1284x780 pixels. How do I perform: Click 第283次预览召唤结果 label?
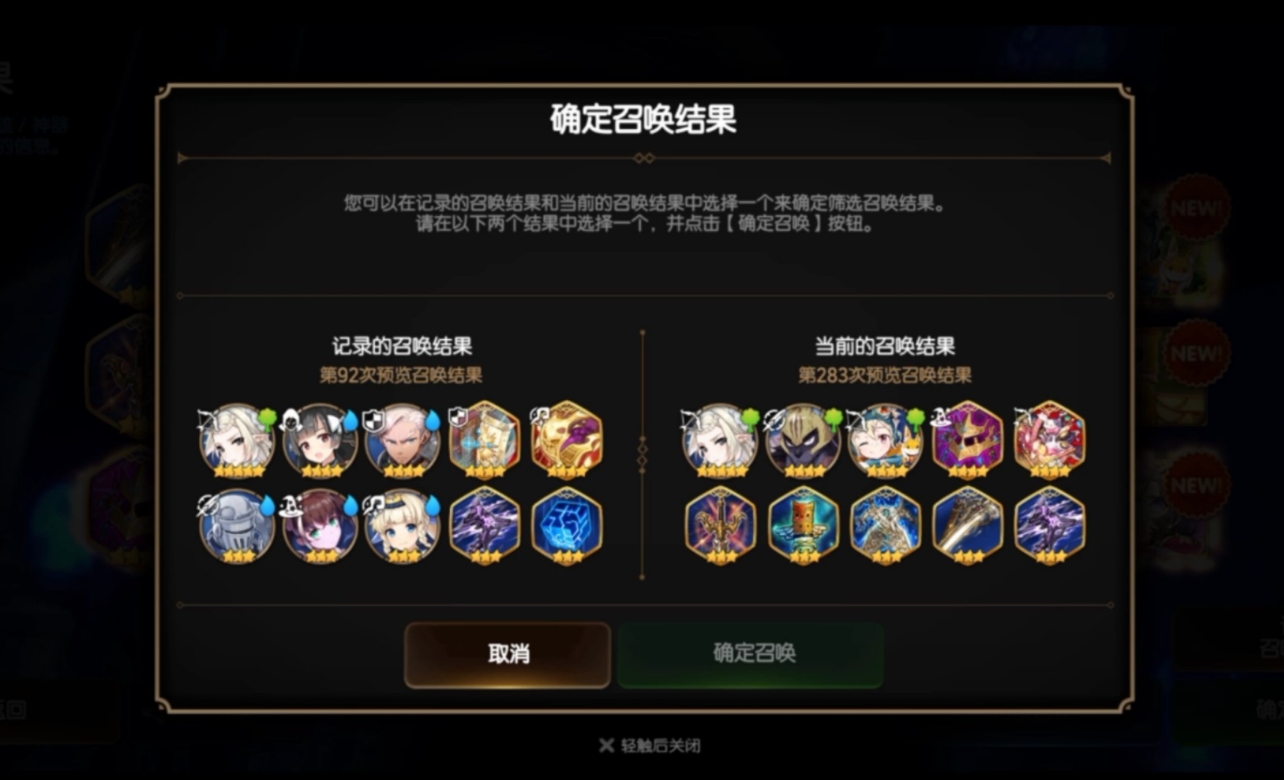885,376
